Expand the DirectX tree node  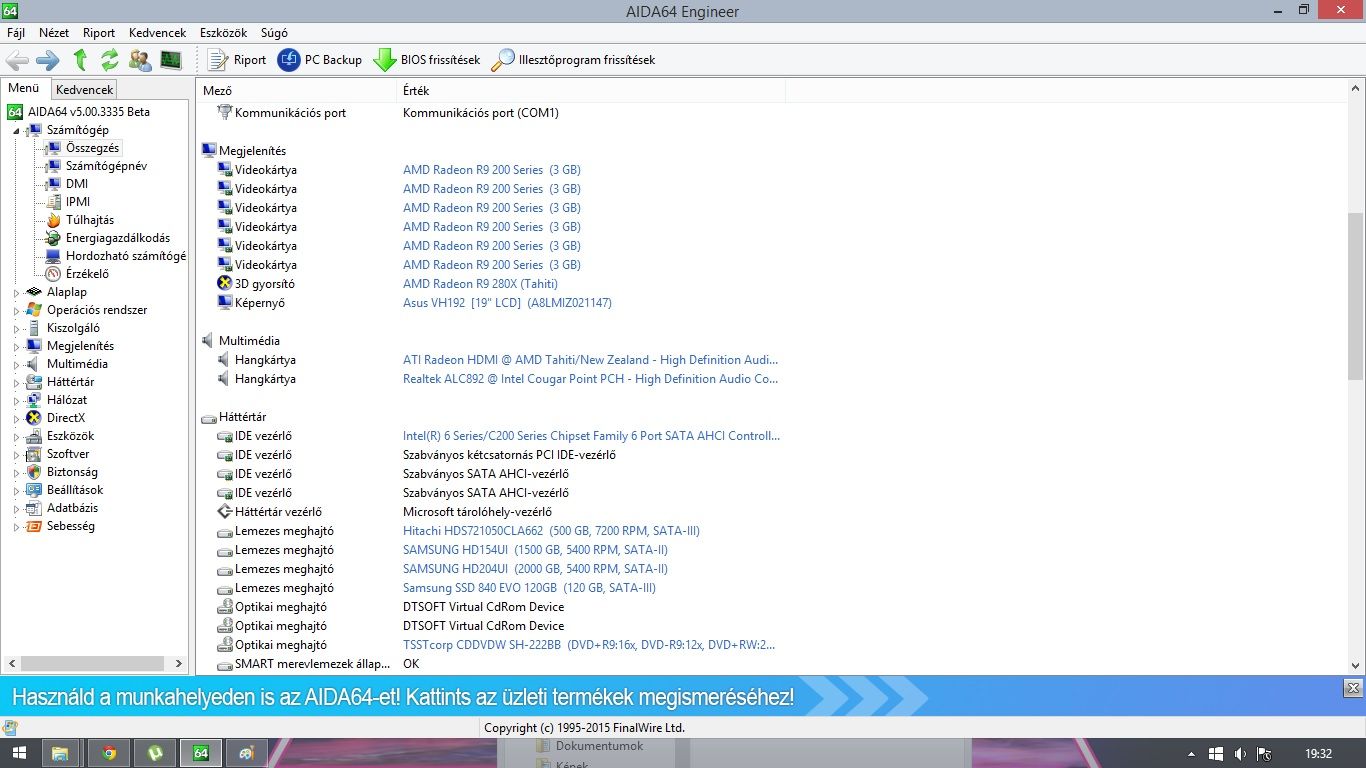point(17,418)
